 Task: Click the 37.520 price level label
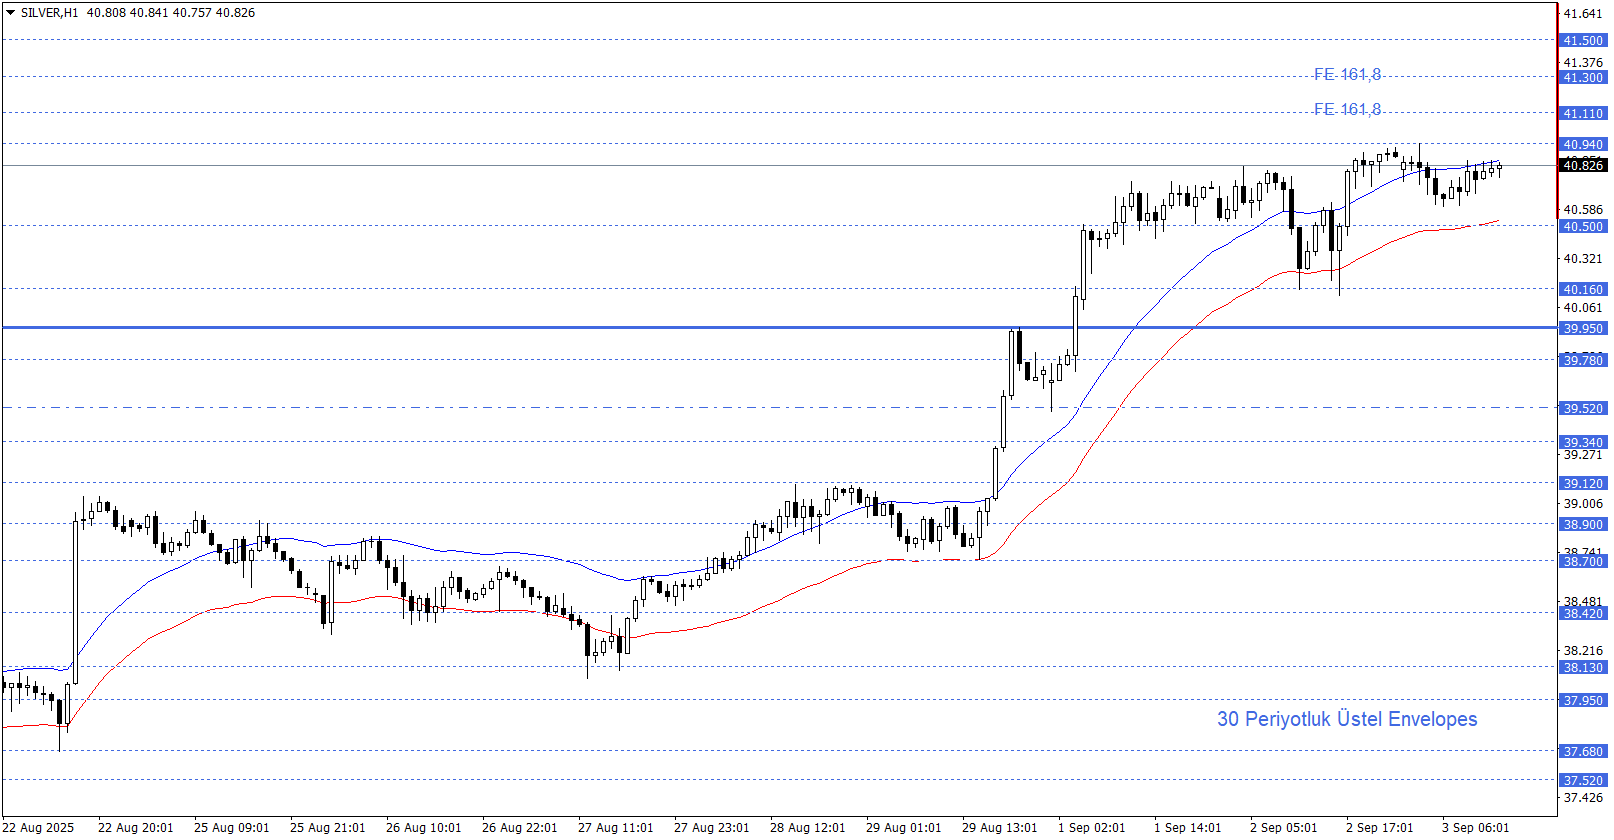click(1583, 781)
